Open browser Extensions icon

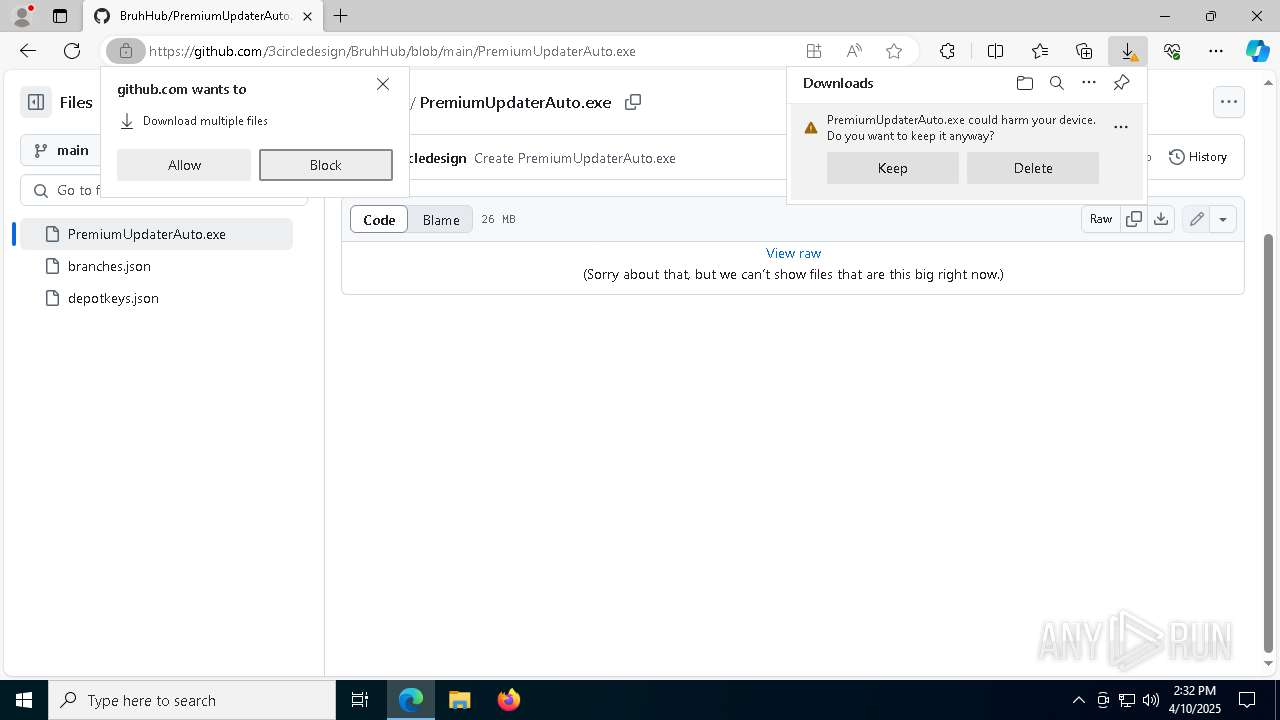click(x=947, y=51)
